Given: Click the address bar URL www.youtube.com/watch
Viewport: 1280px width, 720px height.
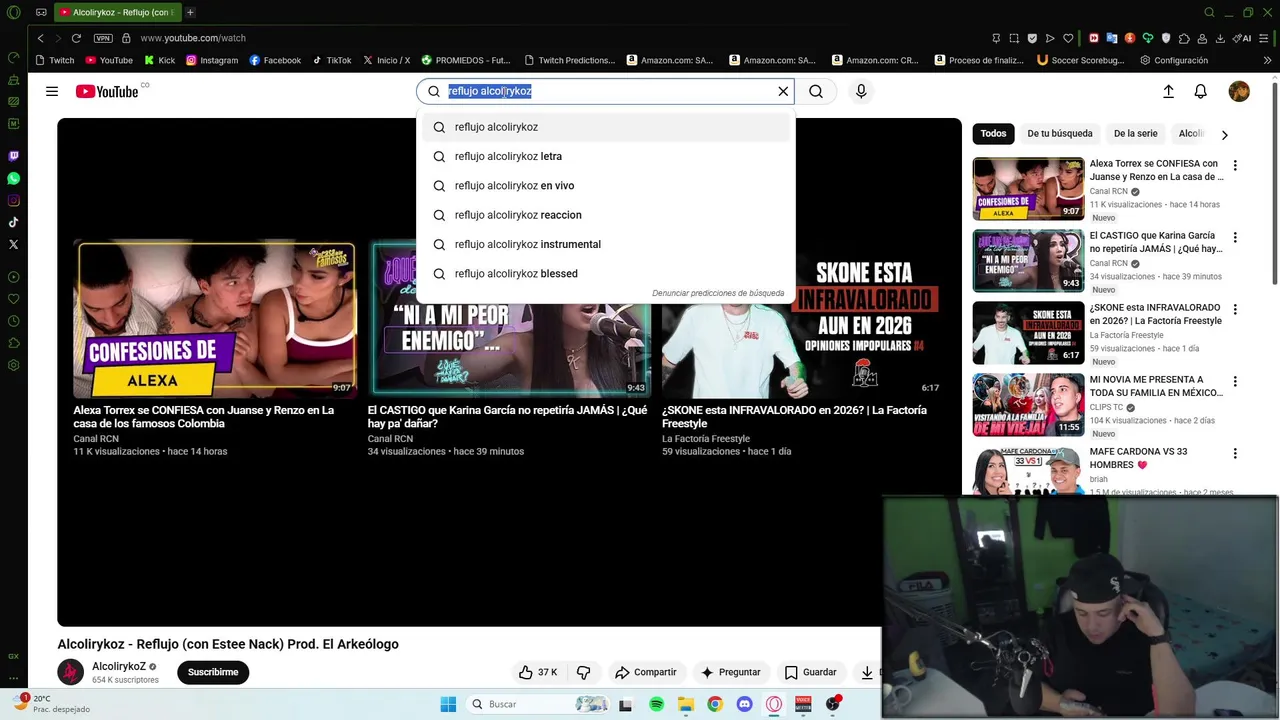Looking at the screenshot, I should [193, 38].
